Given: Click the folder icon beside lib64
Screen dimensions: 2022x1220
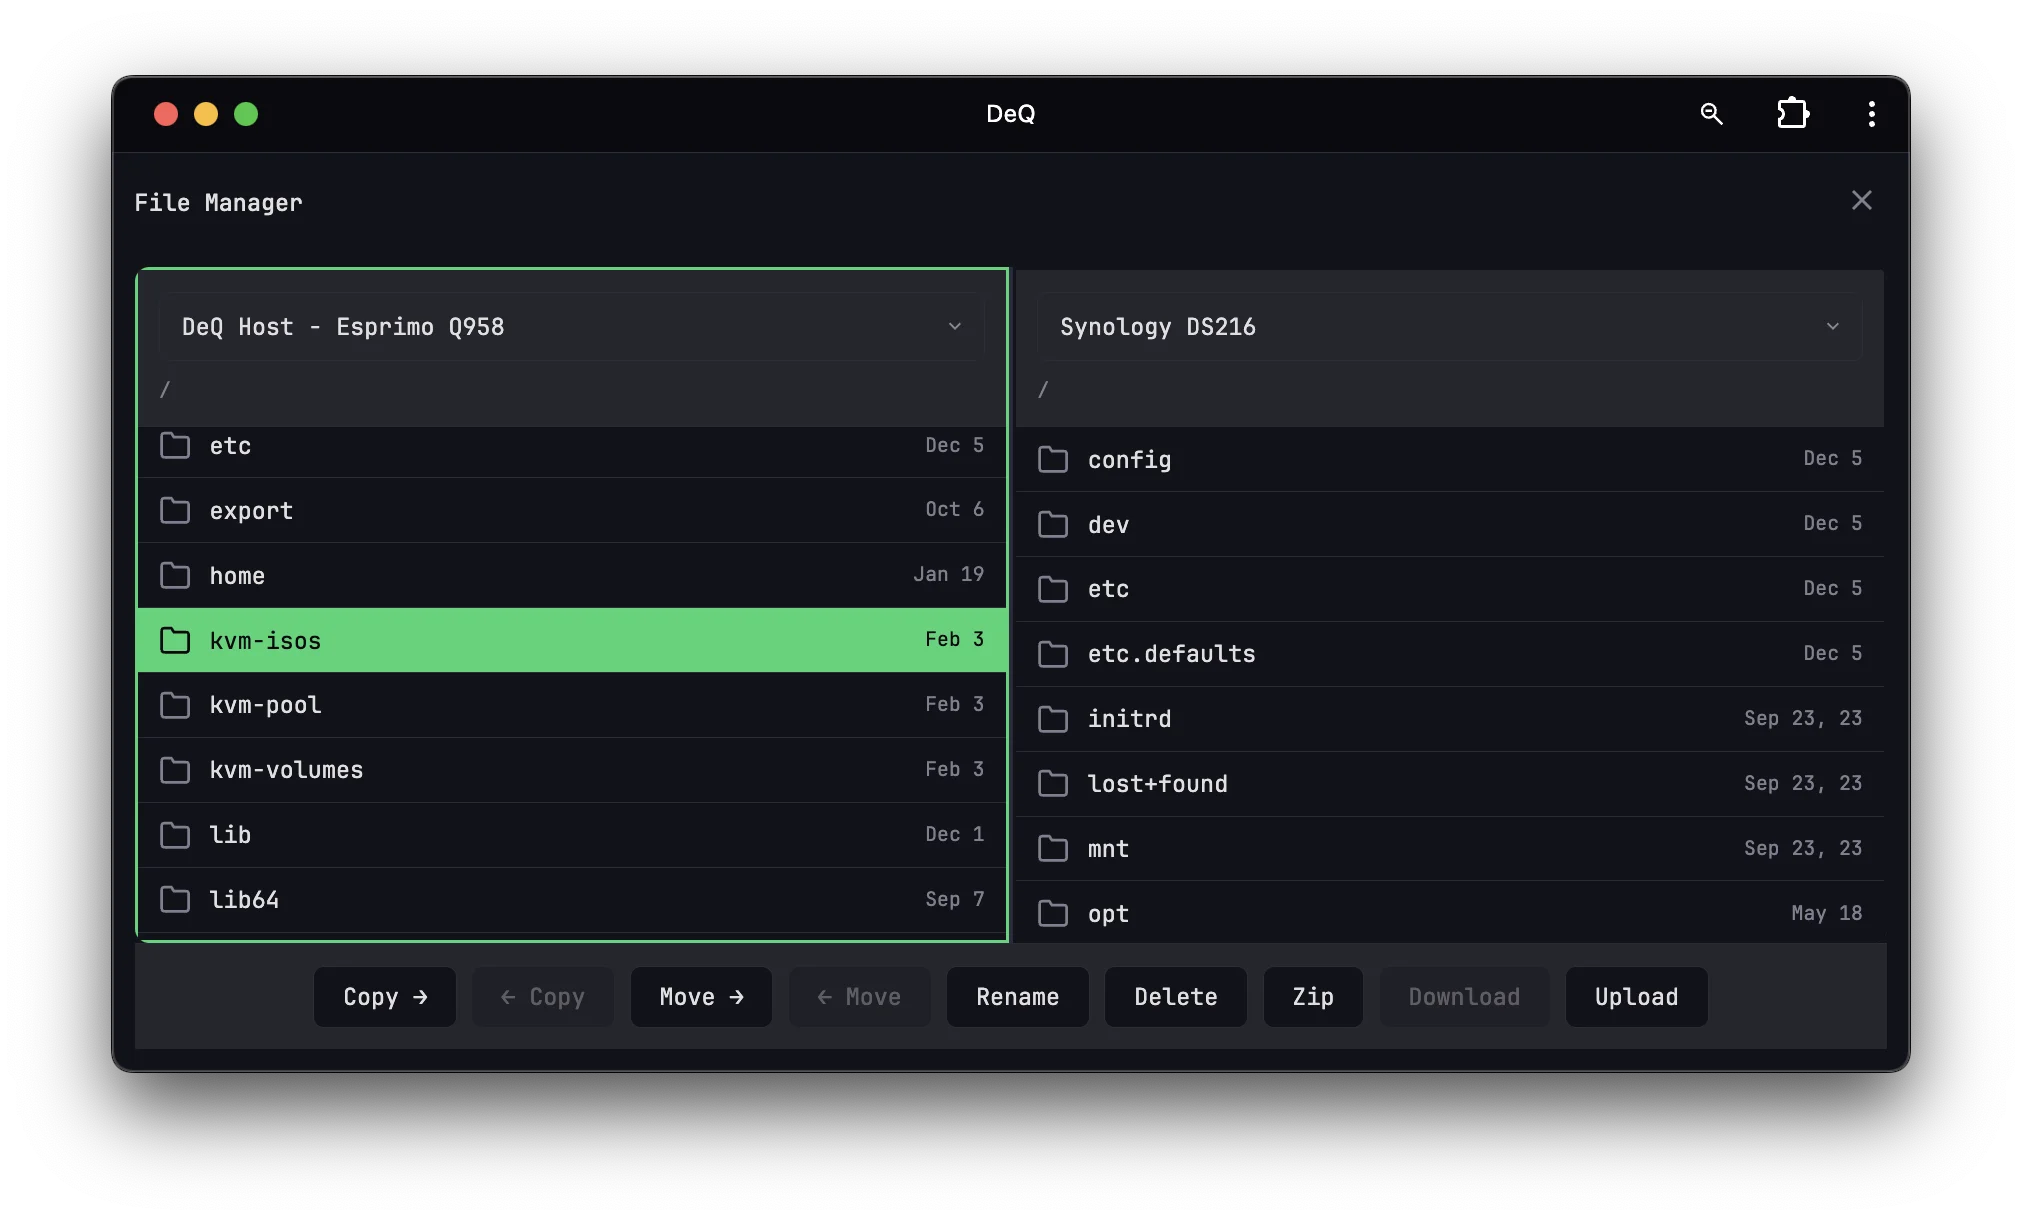Looking at the screenshot, I should [x=176, y=899].
